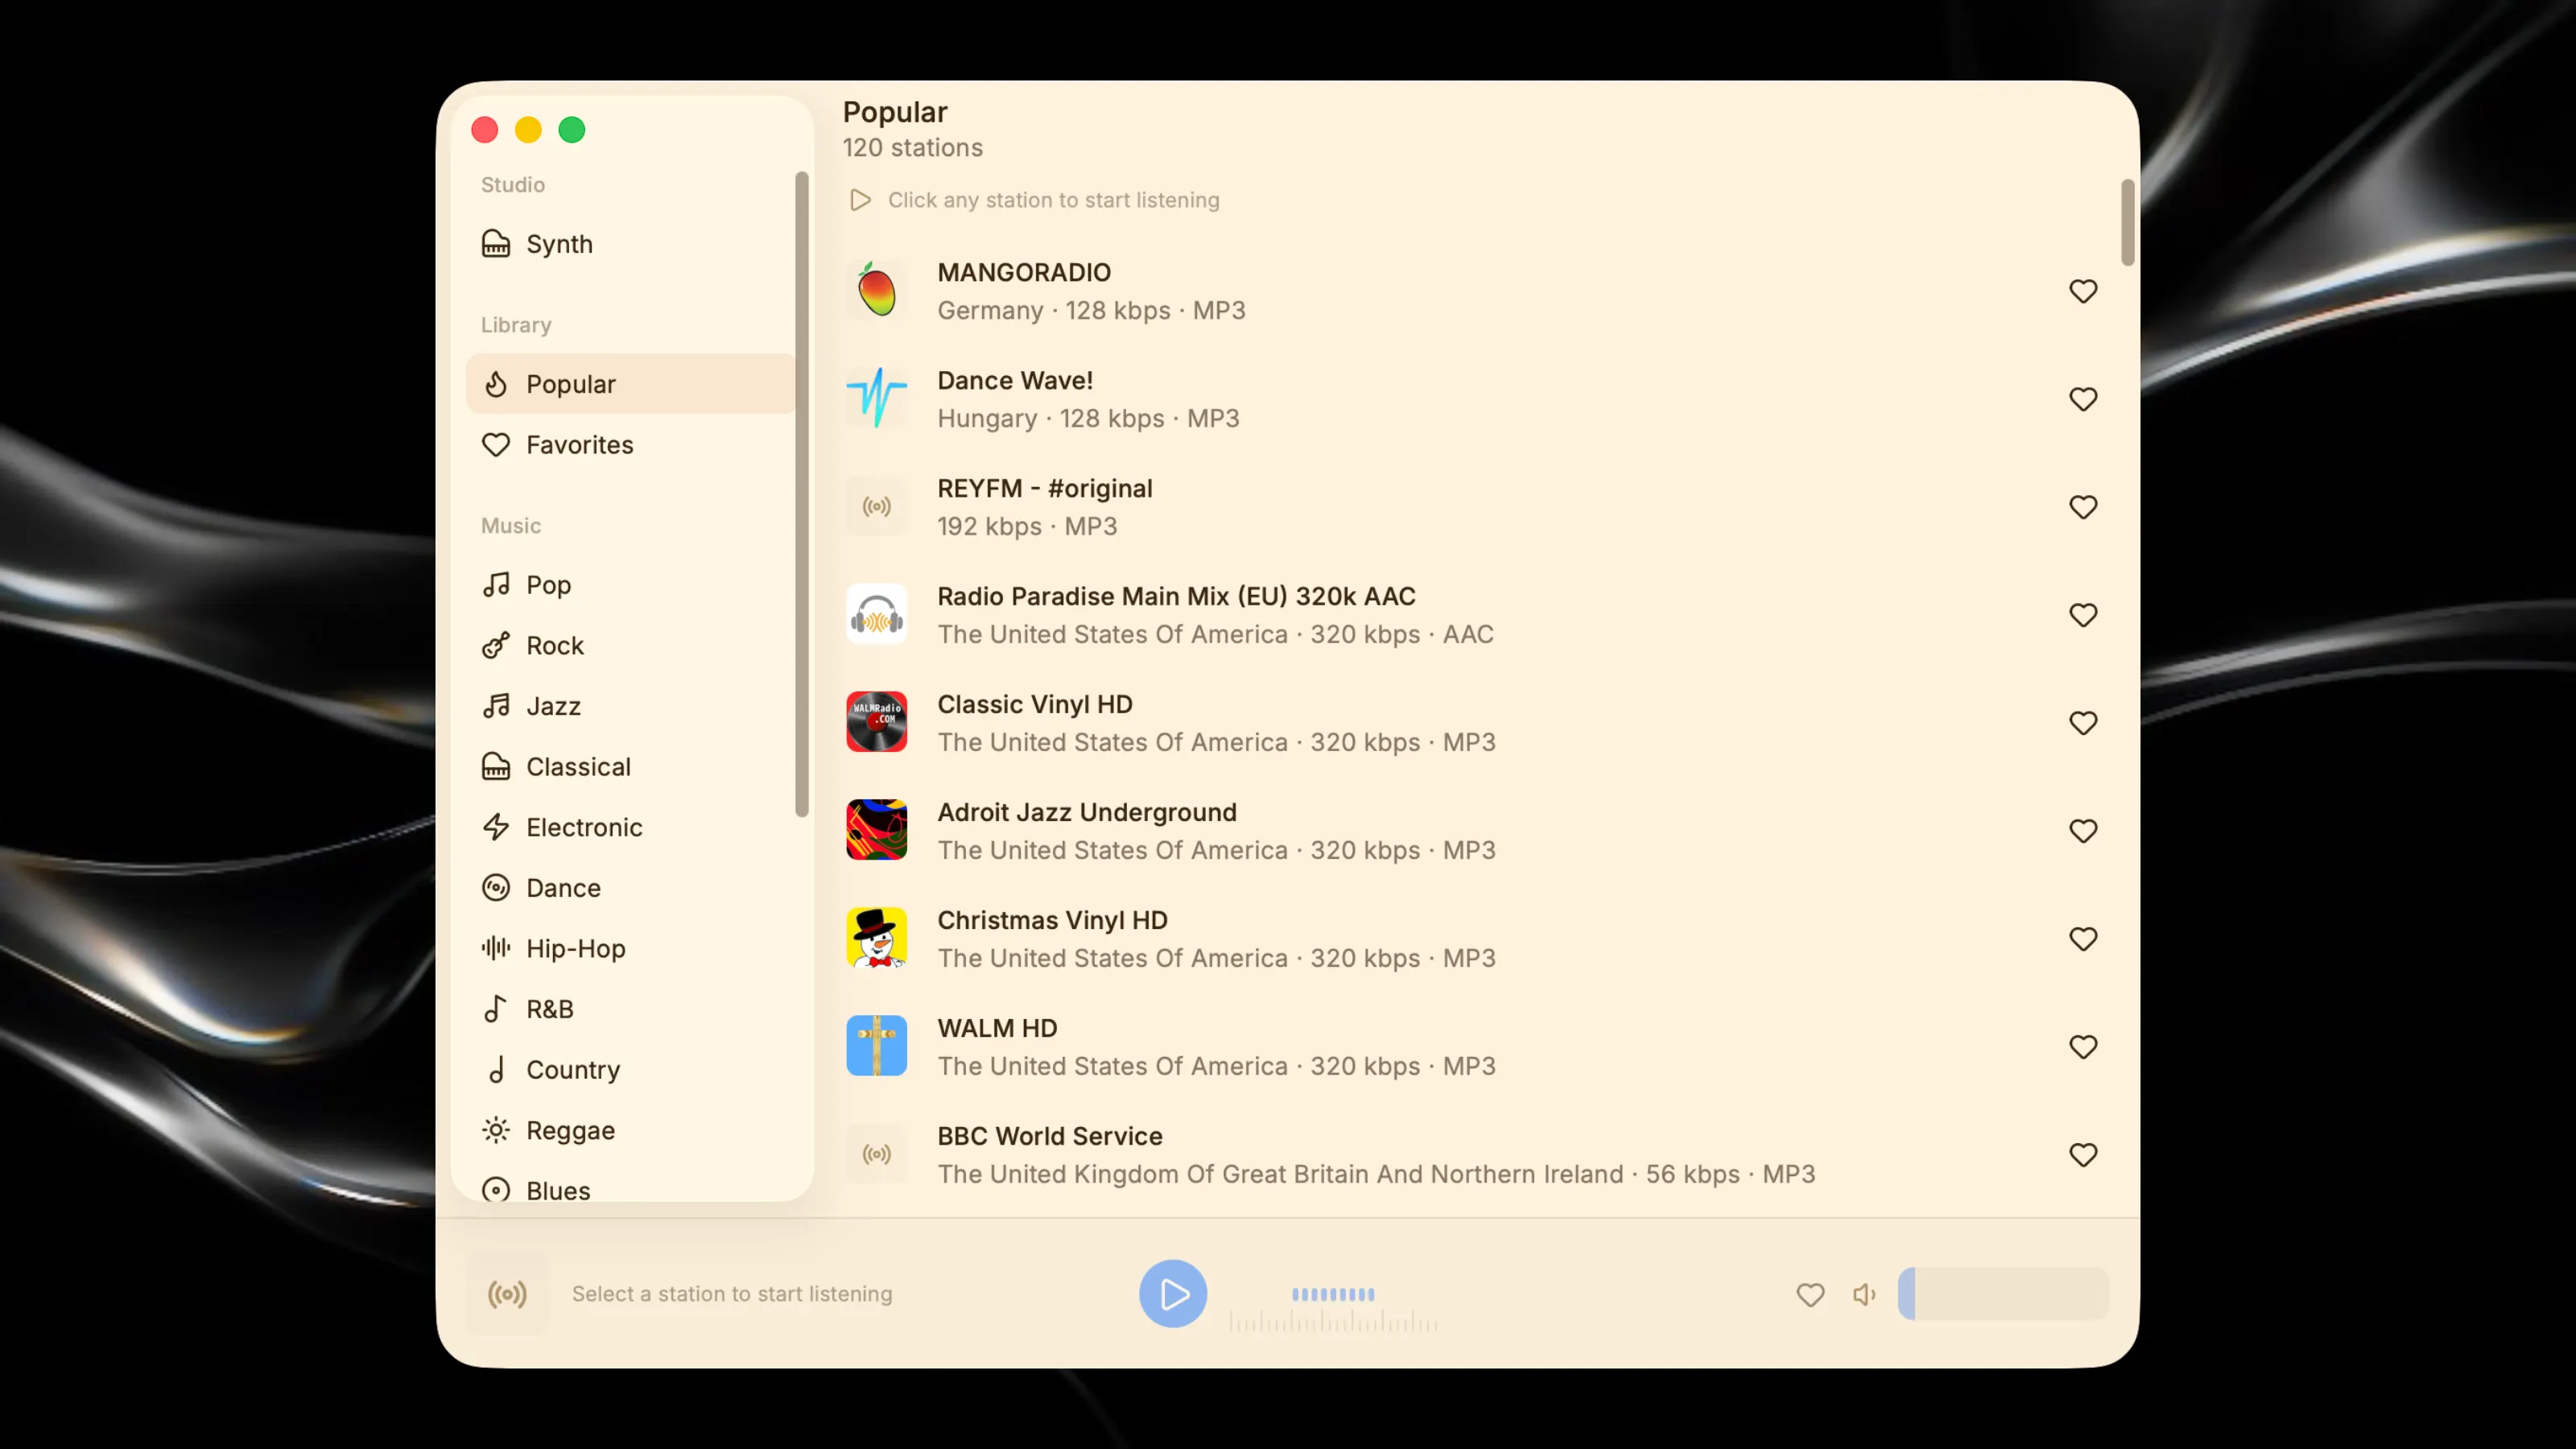
Task: Play REYFM - #original title
Action: (1045, 488)
